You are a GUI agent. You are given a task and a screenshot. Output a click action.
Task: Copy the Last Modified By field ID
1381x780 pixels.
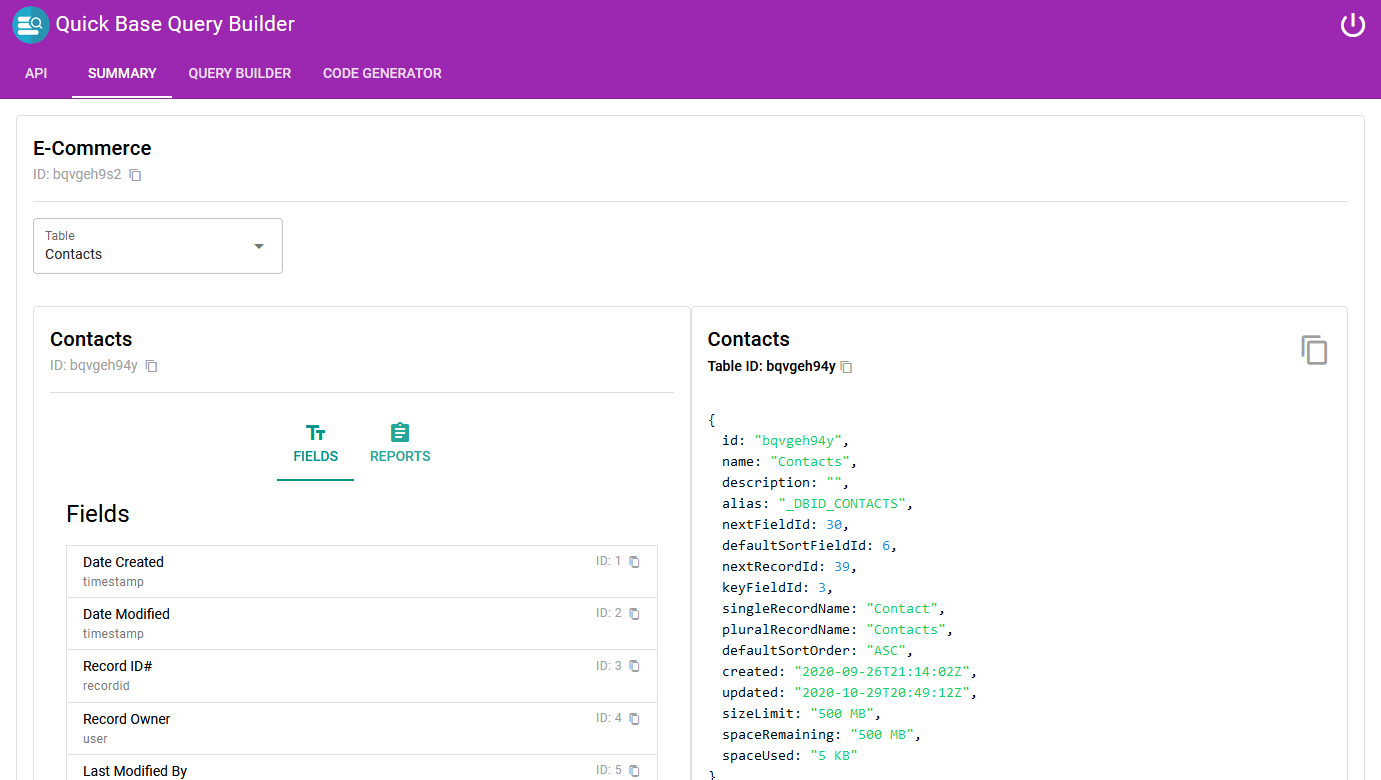point(634,770)
